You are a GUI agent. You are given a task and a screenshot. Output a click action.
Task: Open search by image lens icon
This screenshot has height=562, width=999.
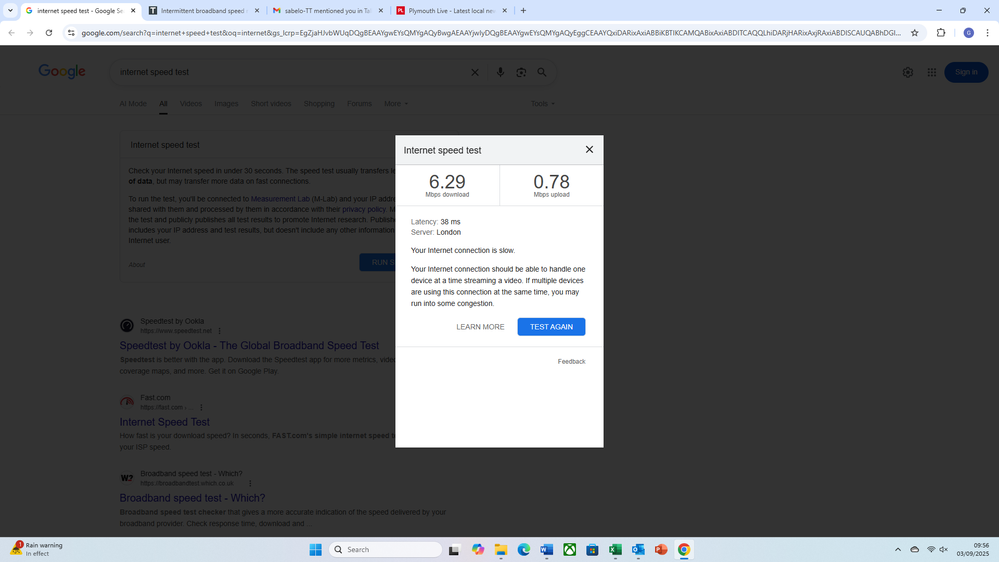pos(521,73)
